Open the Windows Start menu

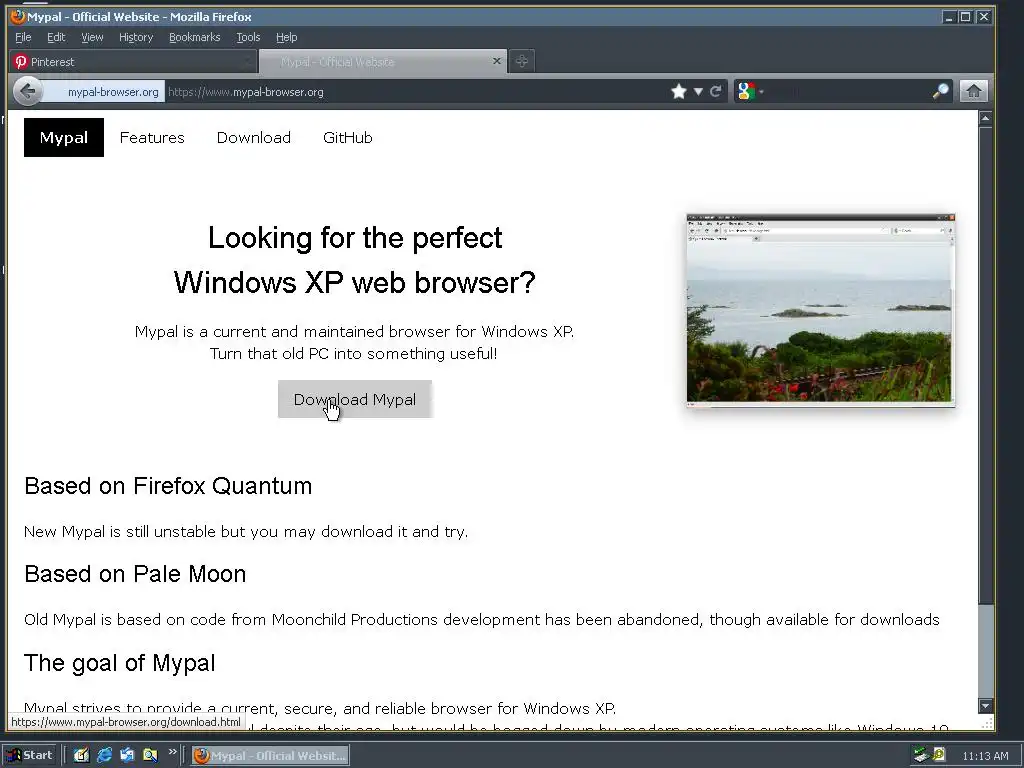(31, 756)
